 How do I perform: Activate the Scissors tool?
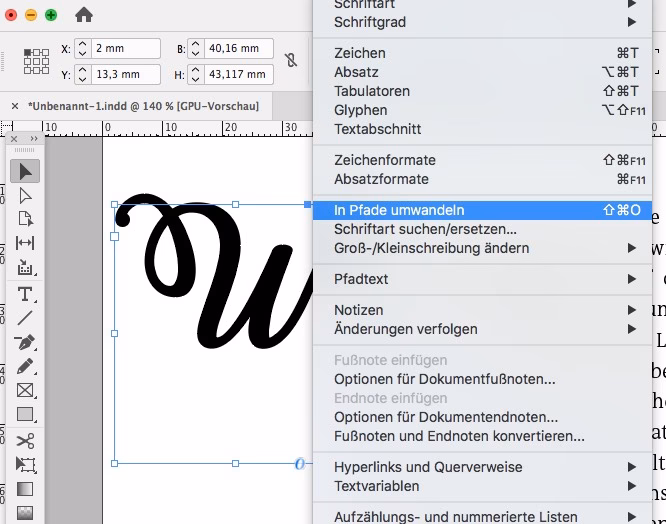[x=25, y=441]
